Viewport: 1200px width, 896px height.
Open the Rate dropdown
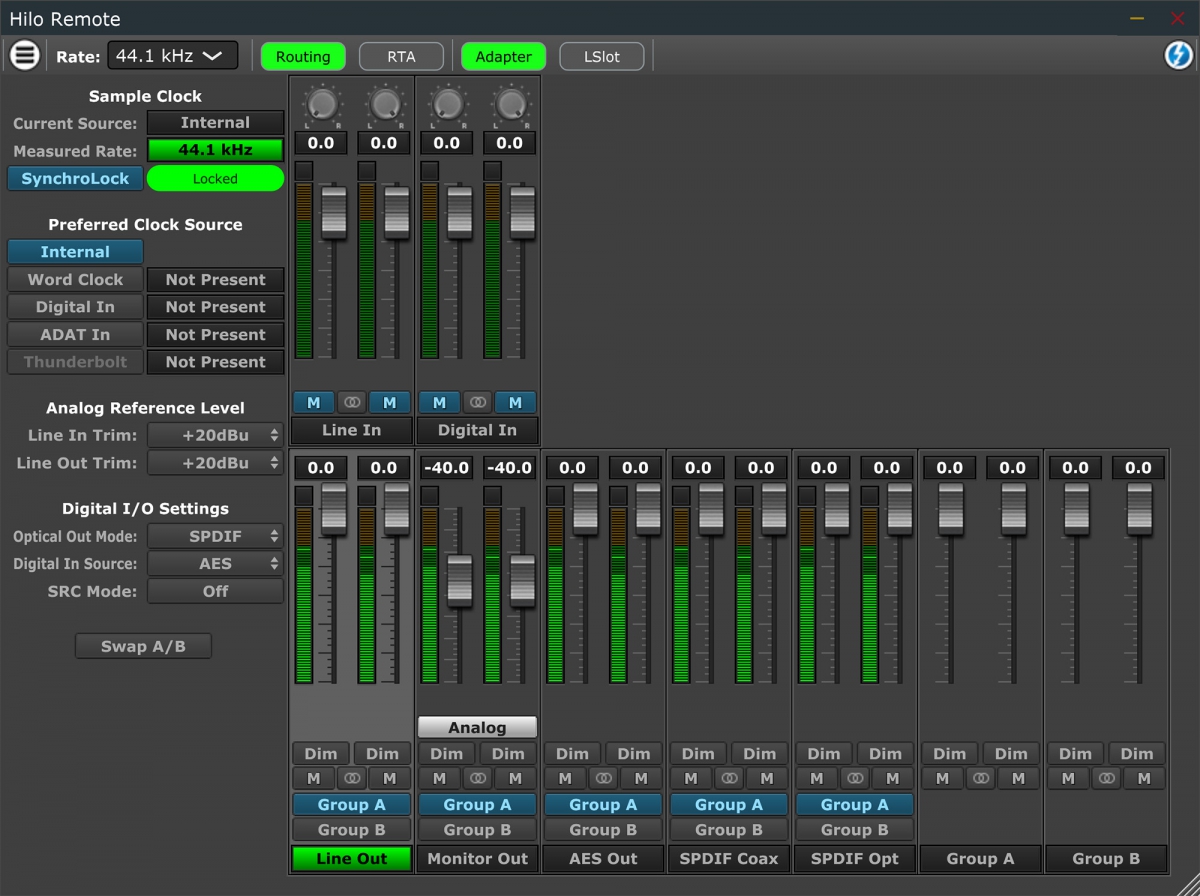[x=172, y=55]
